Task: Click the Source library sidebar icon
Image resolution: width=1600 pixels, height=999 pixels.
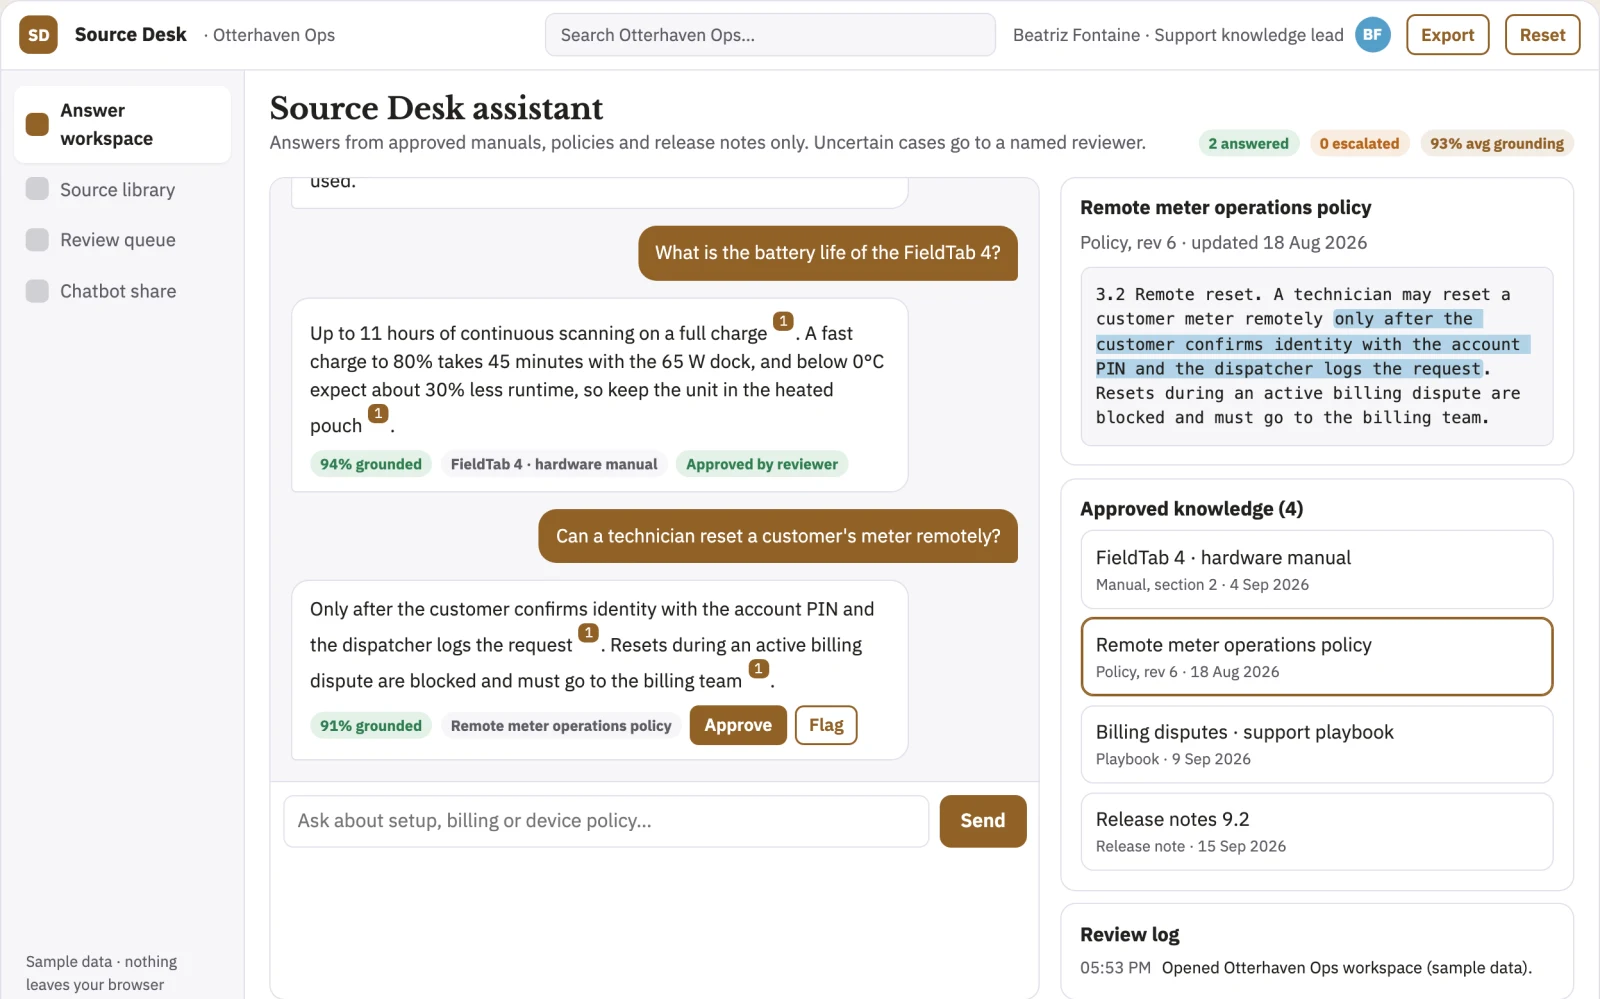Action: click(37, 189)
